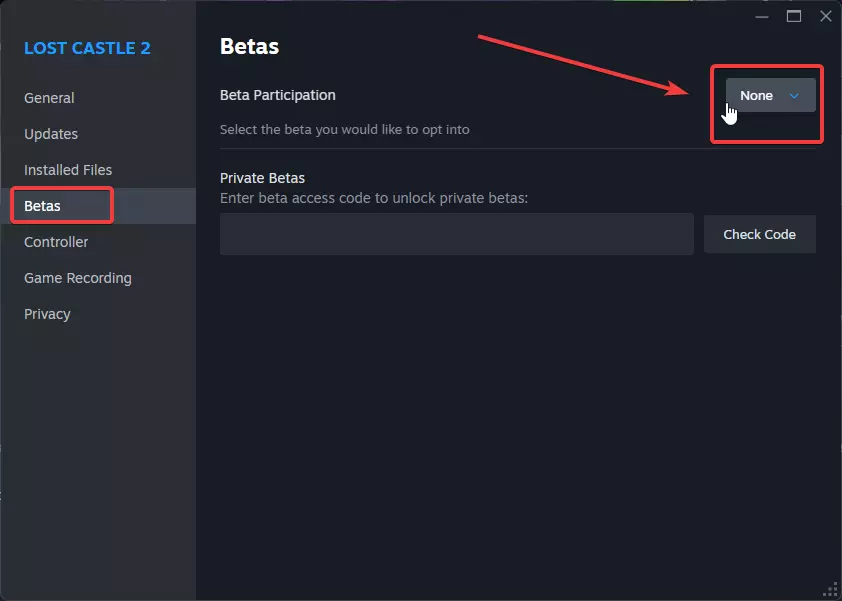Open the General settings tab

[49, 98]
